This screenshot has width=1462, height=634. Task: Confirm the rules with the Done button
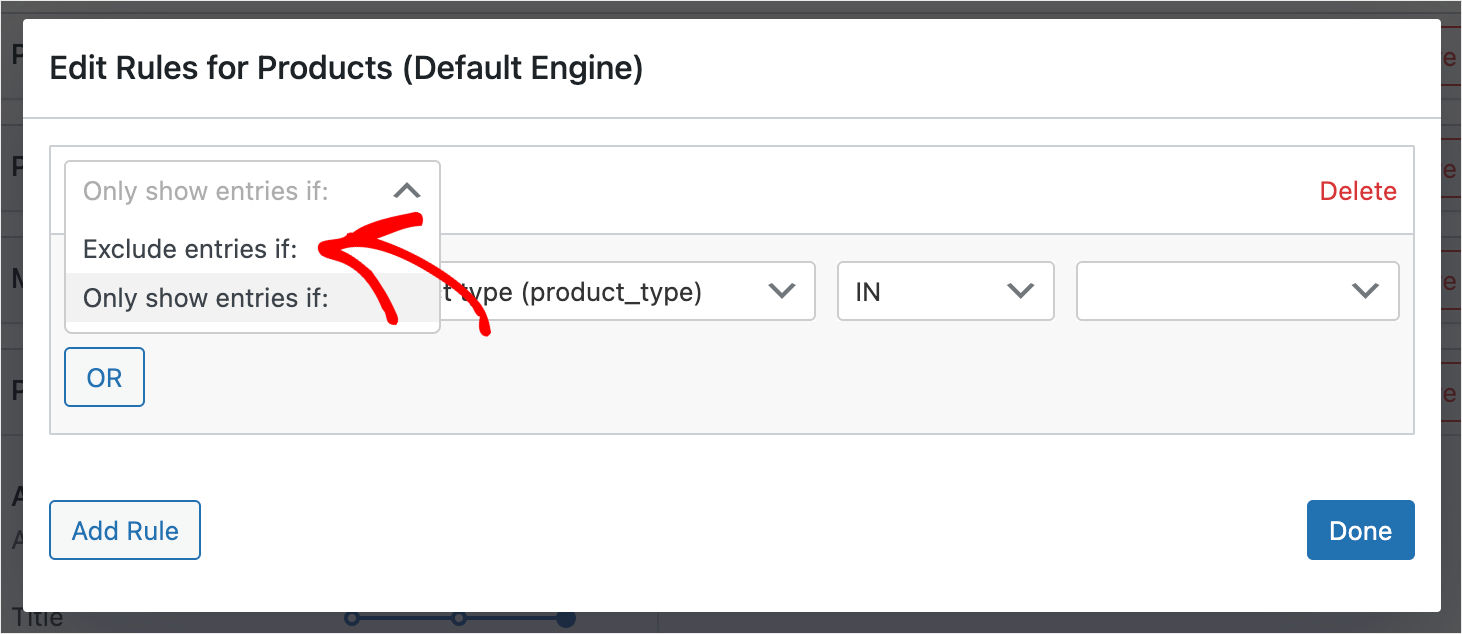tap(1359, 530)
